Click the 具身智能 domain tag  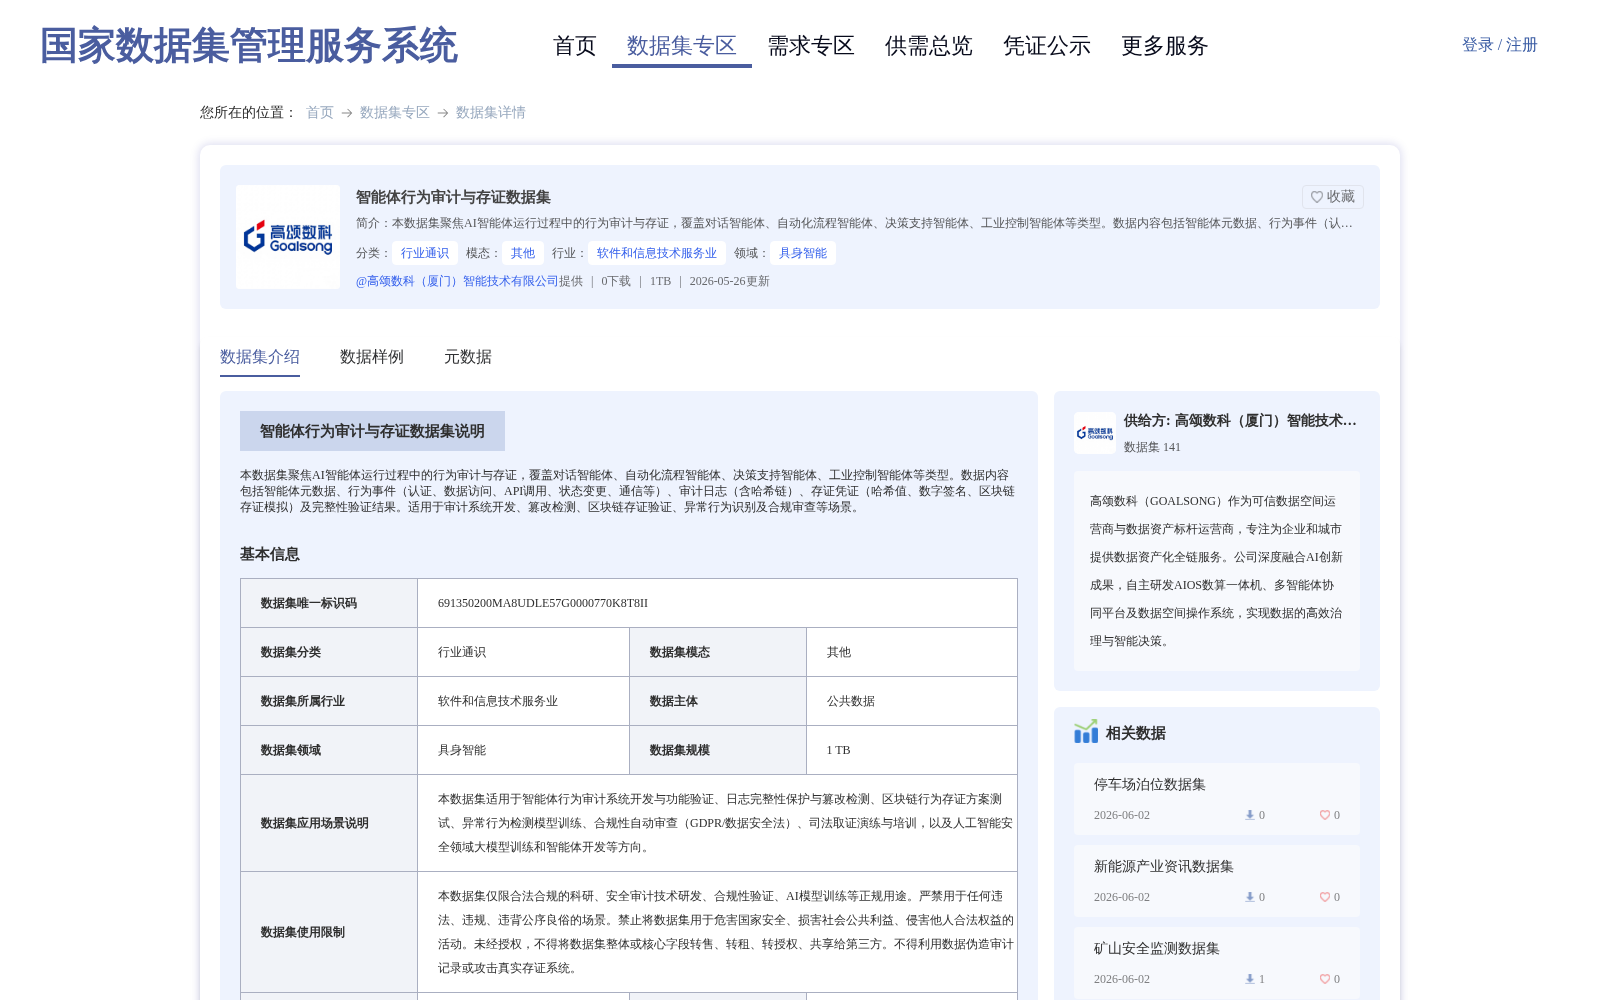[x=803, y=253]
